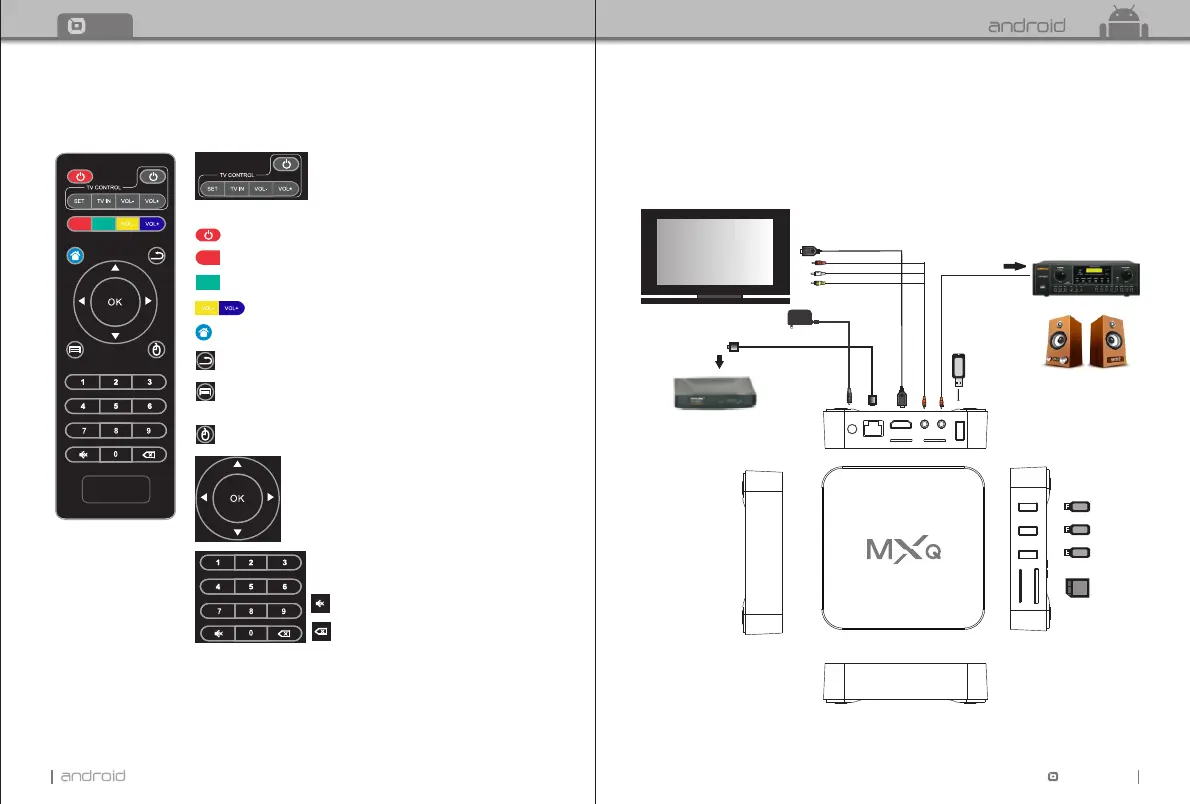Click Menu icon in legend list

coord(205,392)
